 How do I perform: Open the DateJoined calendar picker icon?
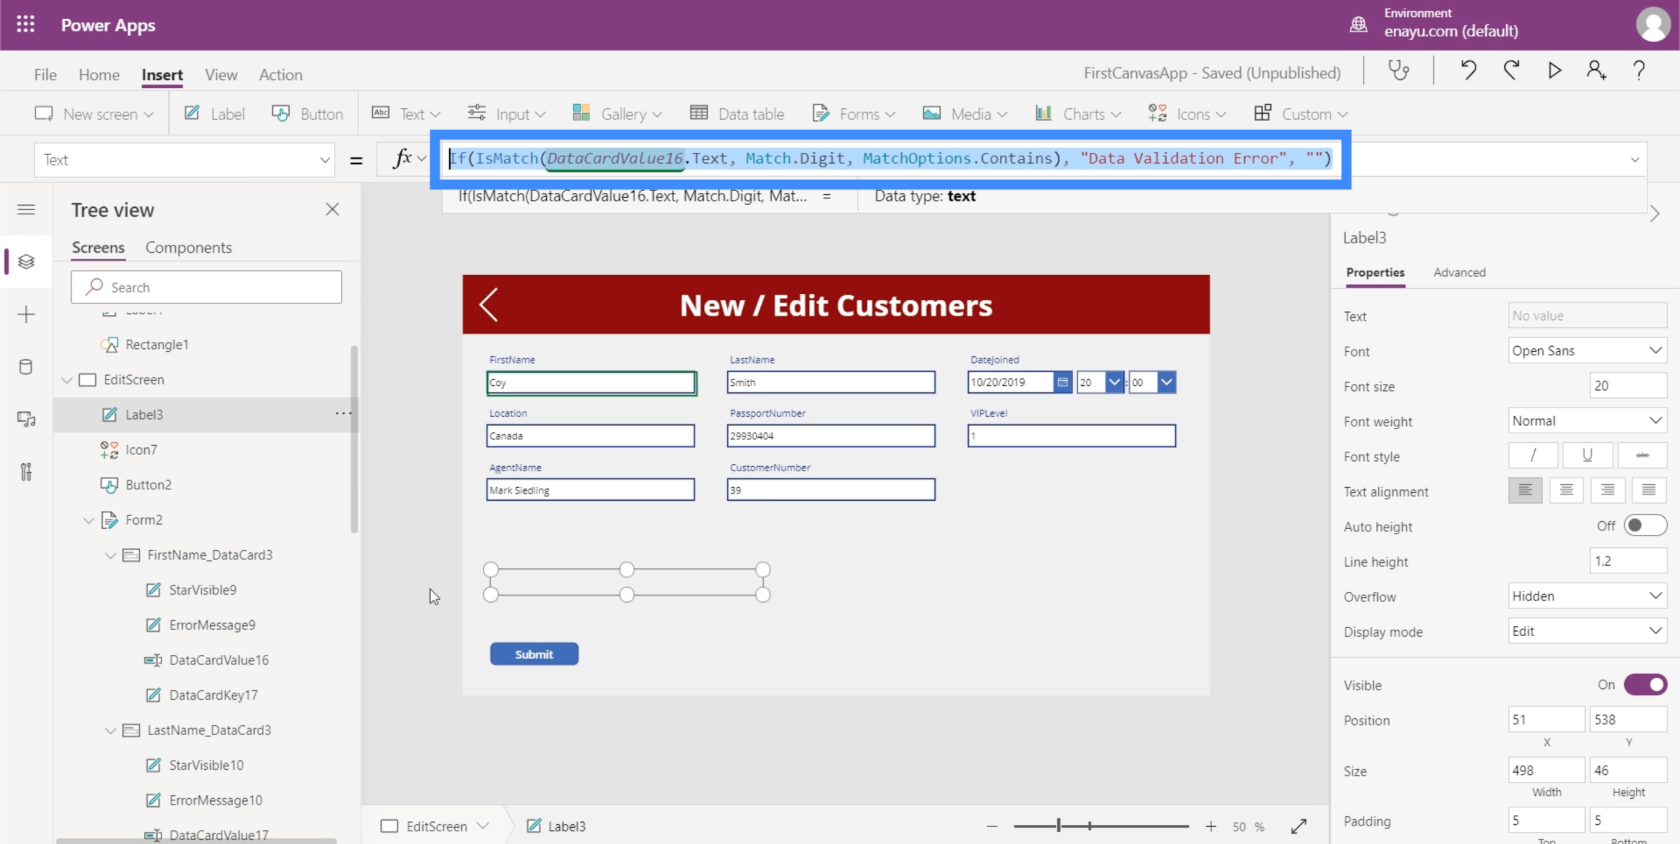click(1063, 382)
